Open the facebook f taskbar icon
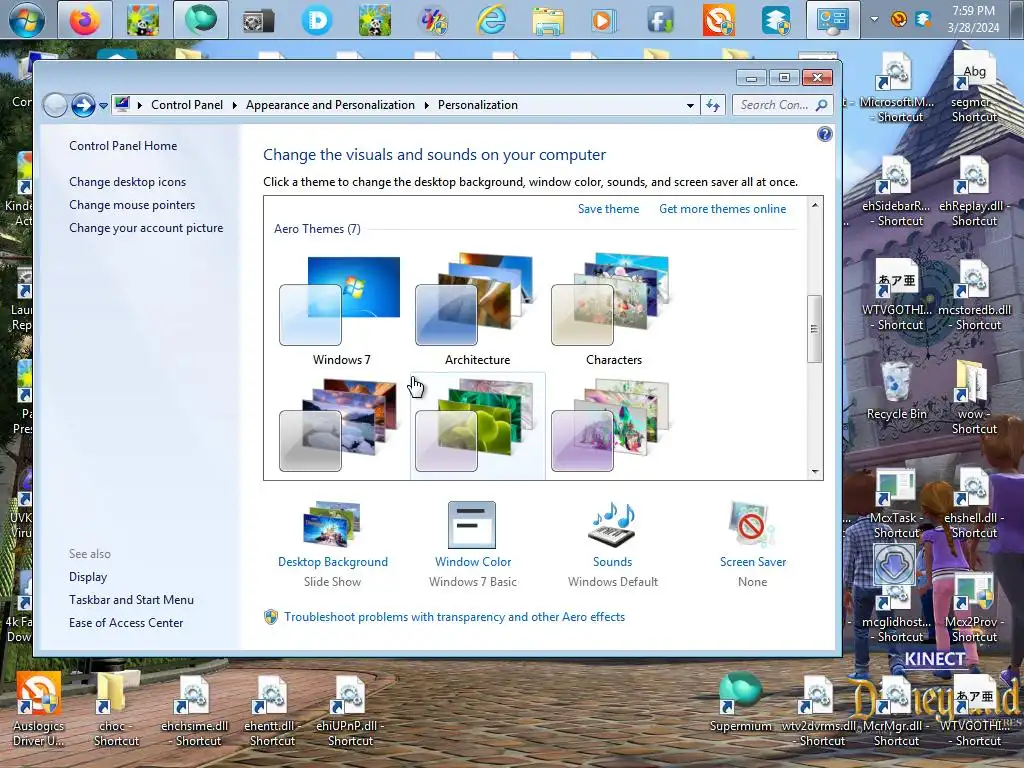 click(660, 20)
